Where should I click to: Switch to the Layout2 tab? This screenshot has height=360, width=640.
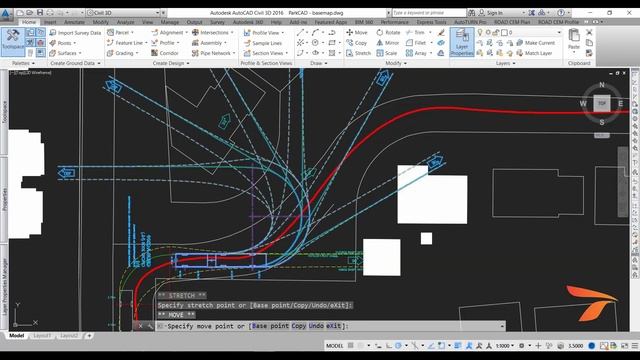pos(69,336)
